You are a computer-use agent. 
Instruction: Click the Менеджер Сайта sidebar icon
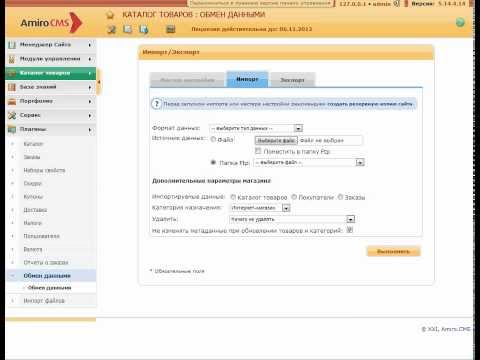point(12,45)
